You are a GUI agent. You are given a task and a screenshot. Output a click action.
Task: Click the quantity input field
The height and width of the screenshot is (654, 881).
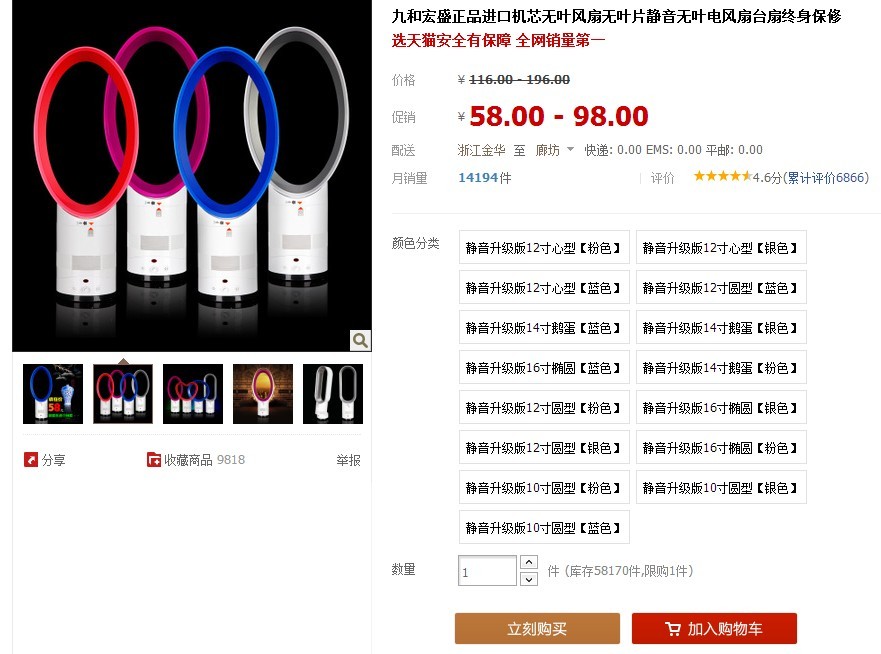tap(487, 571)
